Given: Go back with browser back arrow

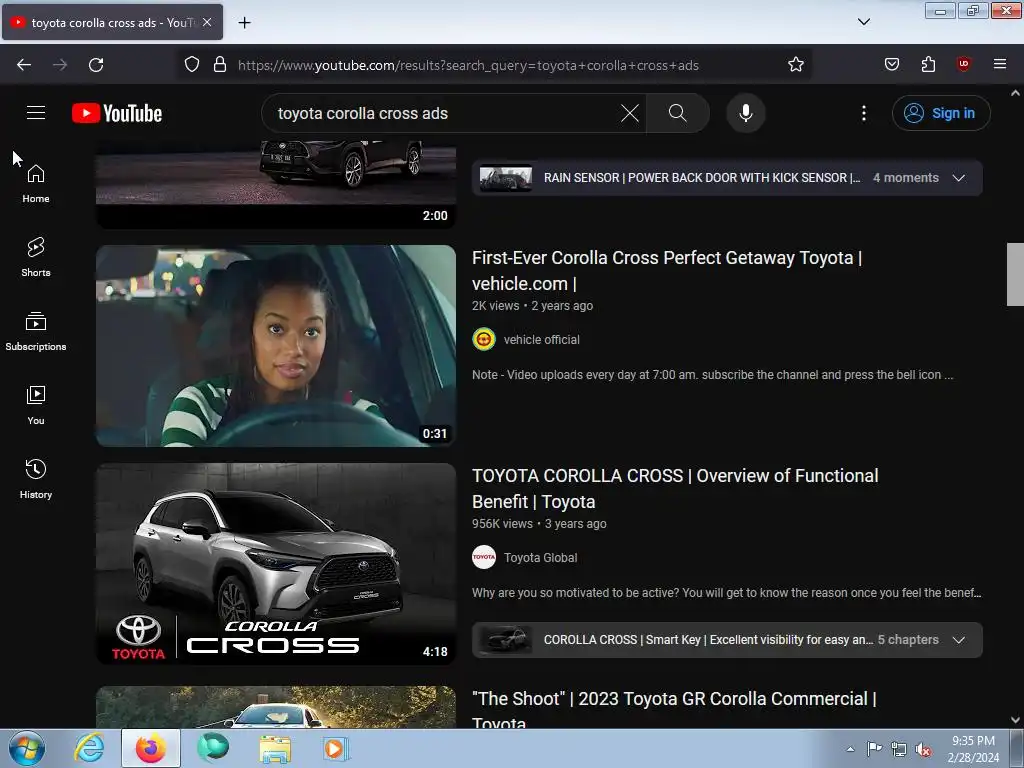Looking at the screenshot, I should point(24,65).
